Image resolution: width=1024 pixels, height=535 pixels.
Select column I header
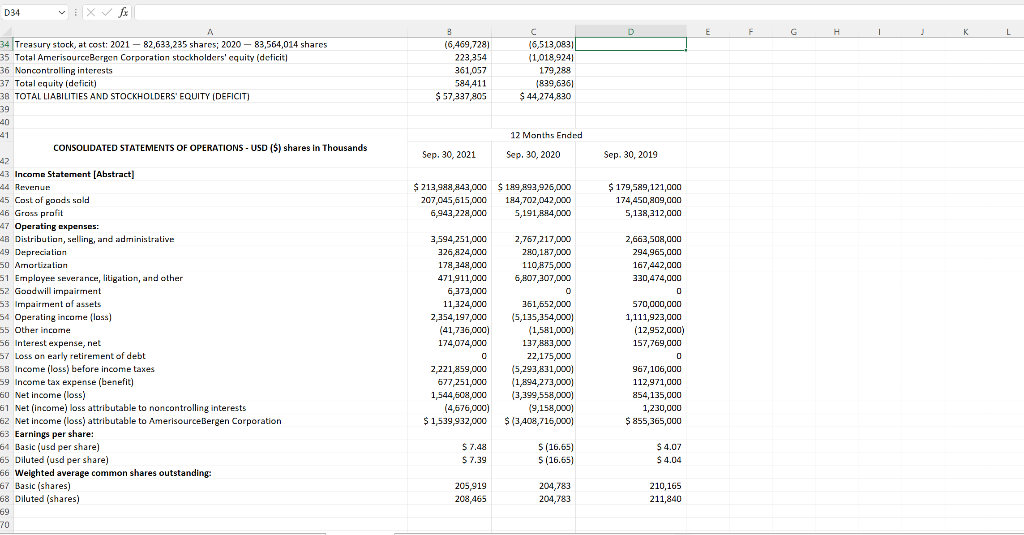[x=879, y=31]
